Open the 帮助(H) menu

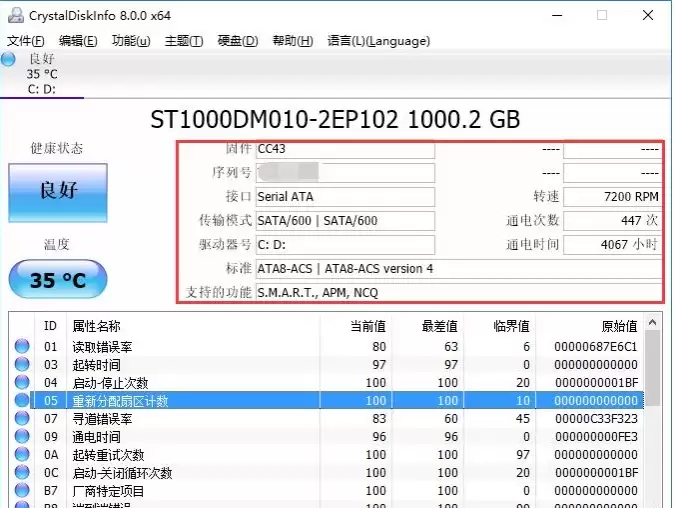pos(293,41)
